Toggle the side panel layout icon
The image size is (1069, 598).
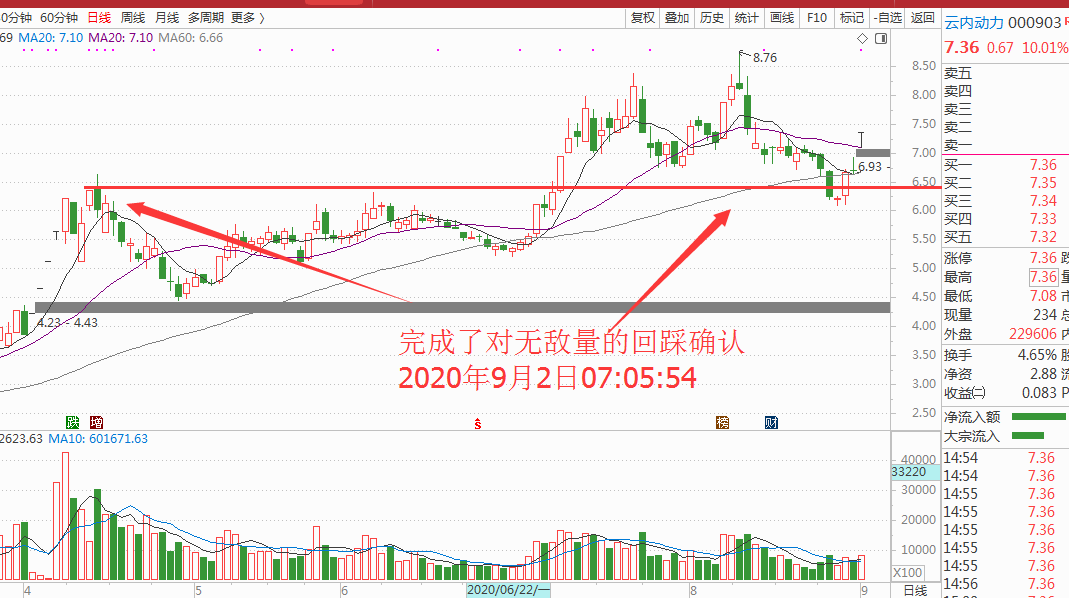point(881,39)
